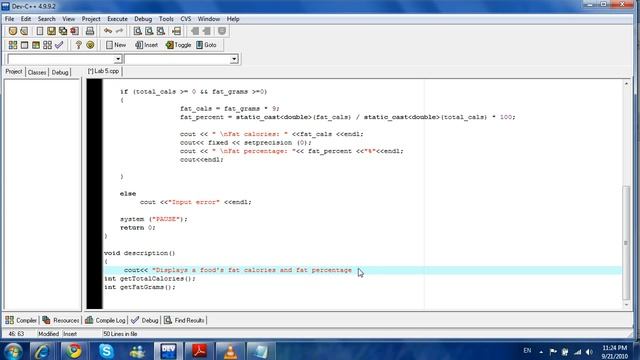Click the About Dev-C++ round icon
640x360 pixels.
point(90,45)
